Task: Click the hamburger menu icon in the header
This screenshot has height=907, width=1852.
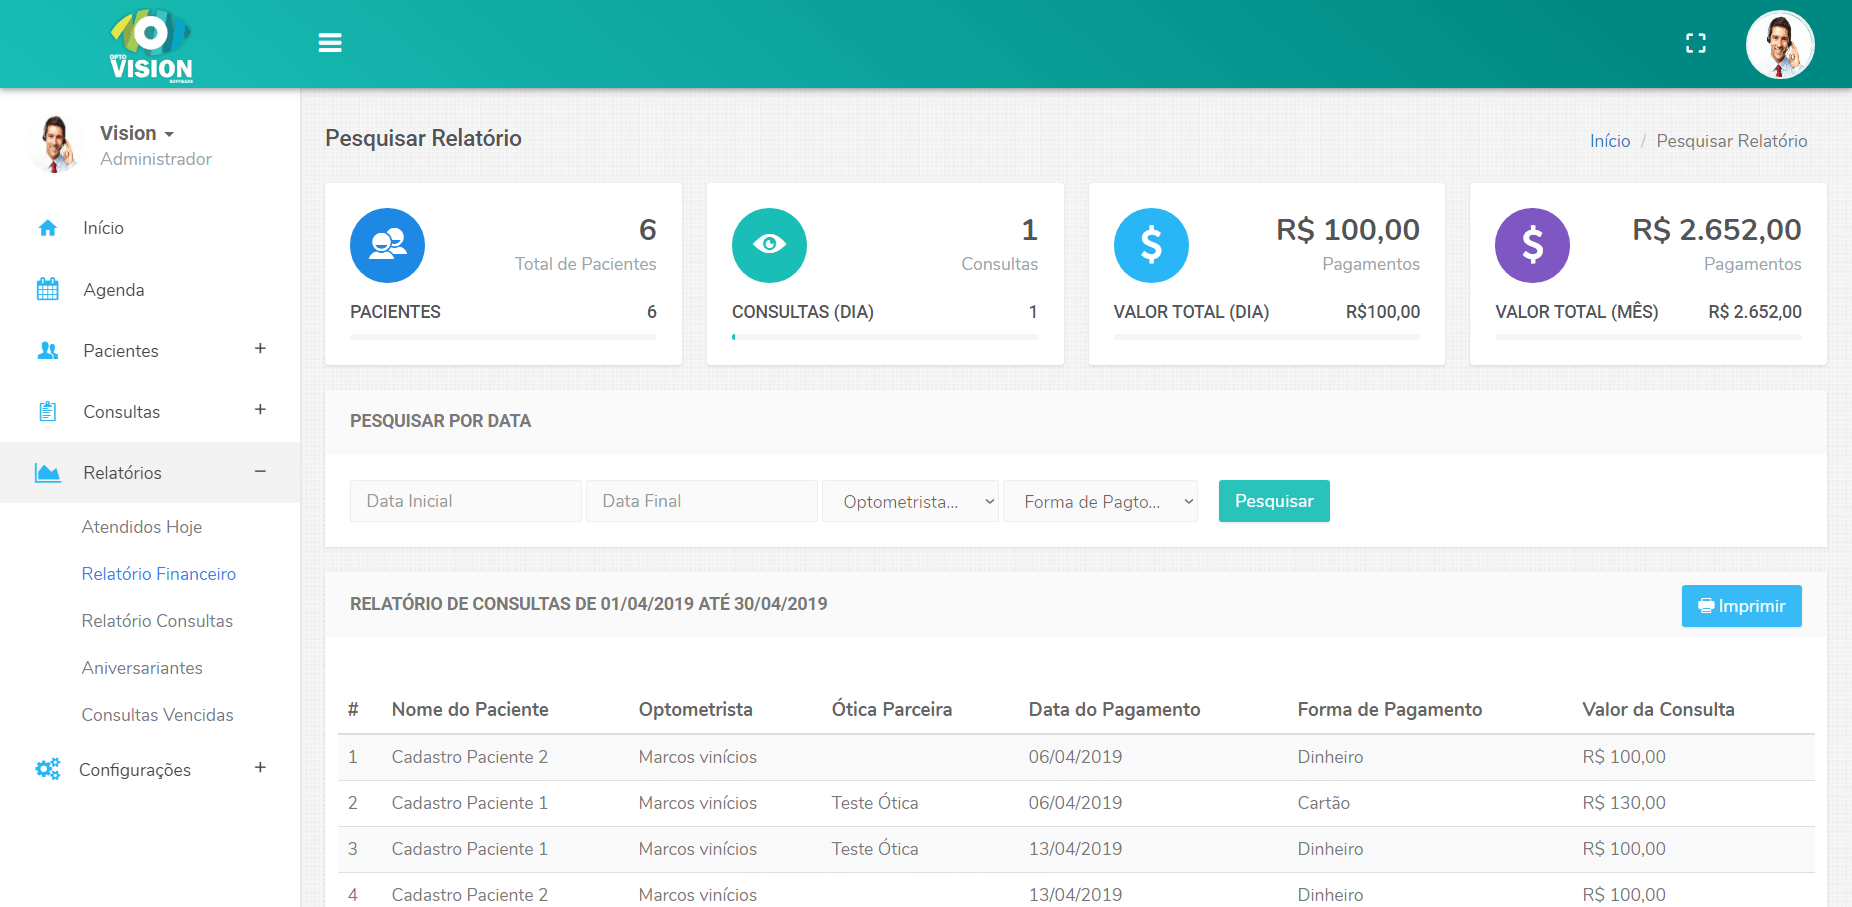Action: tap(330, 42)
